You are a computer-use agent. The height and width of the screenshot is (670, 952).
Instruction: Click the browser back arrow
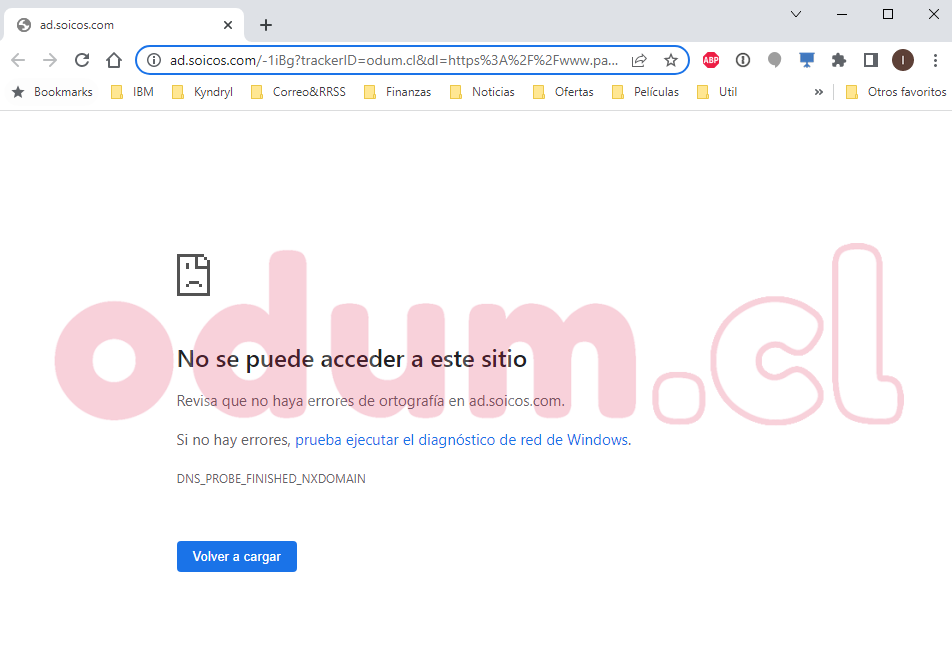click(18, 60)
